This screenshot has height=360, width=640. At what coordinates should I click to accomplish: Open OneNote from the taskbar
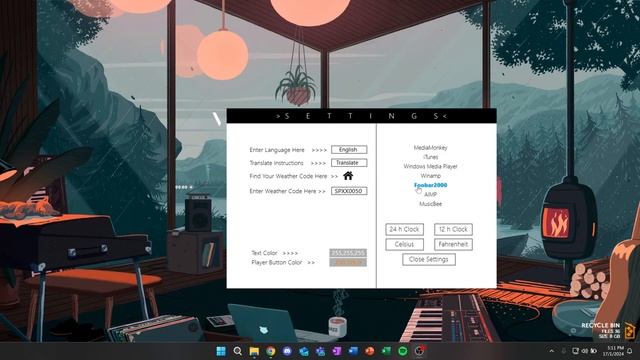(337, 351)
